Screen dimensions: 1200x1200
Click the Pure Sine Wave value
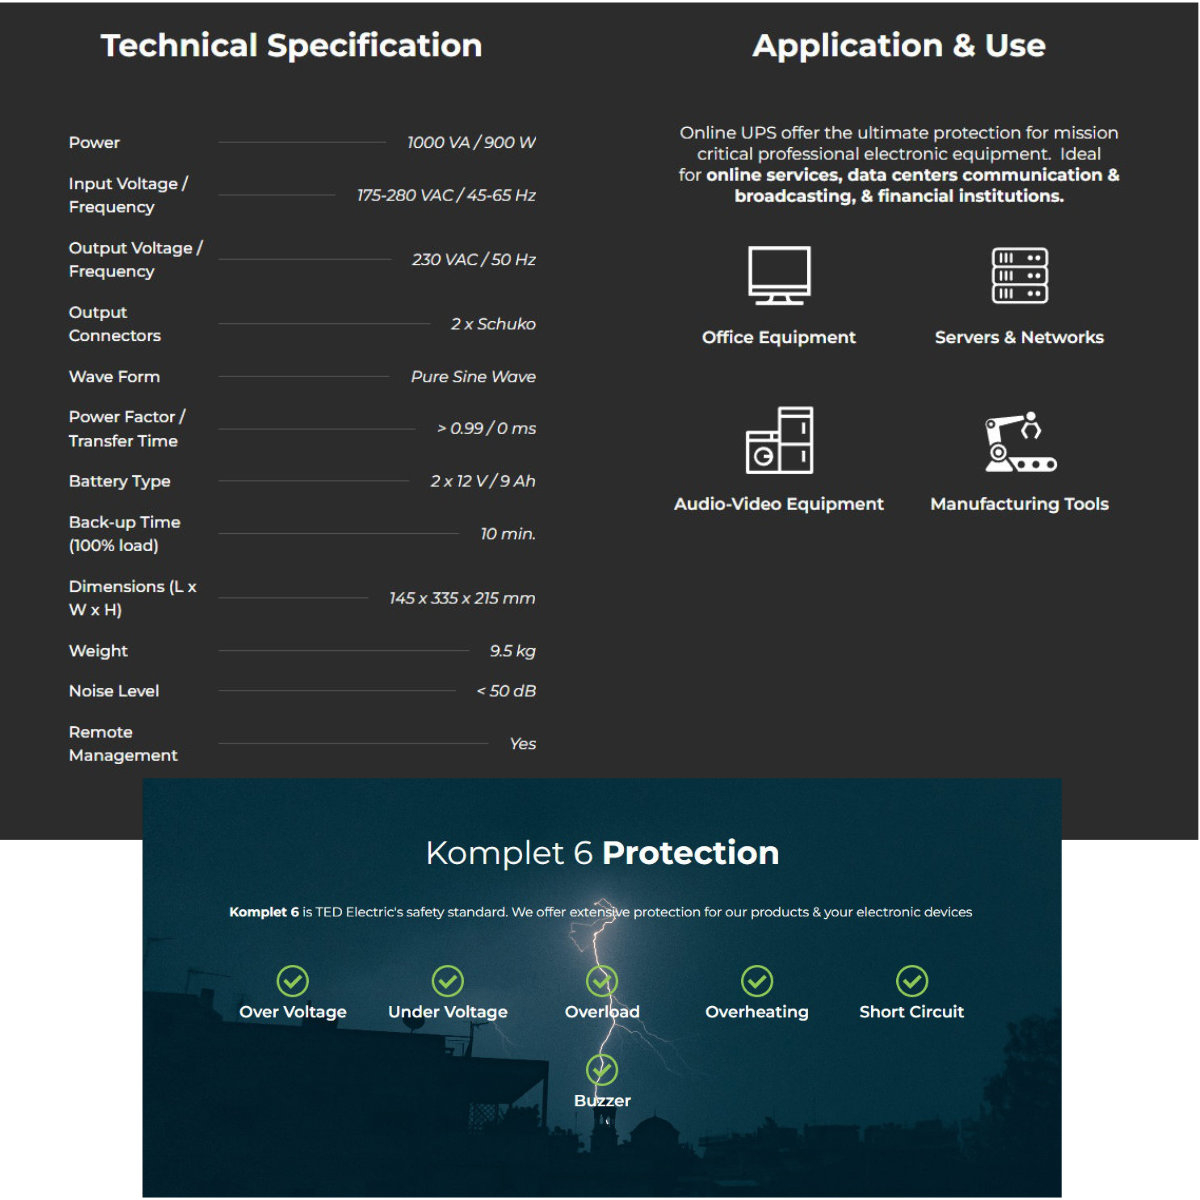pyautogui.click(x=473, y=376)
